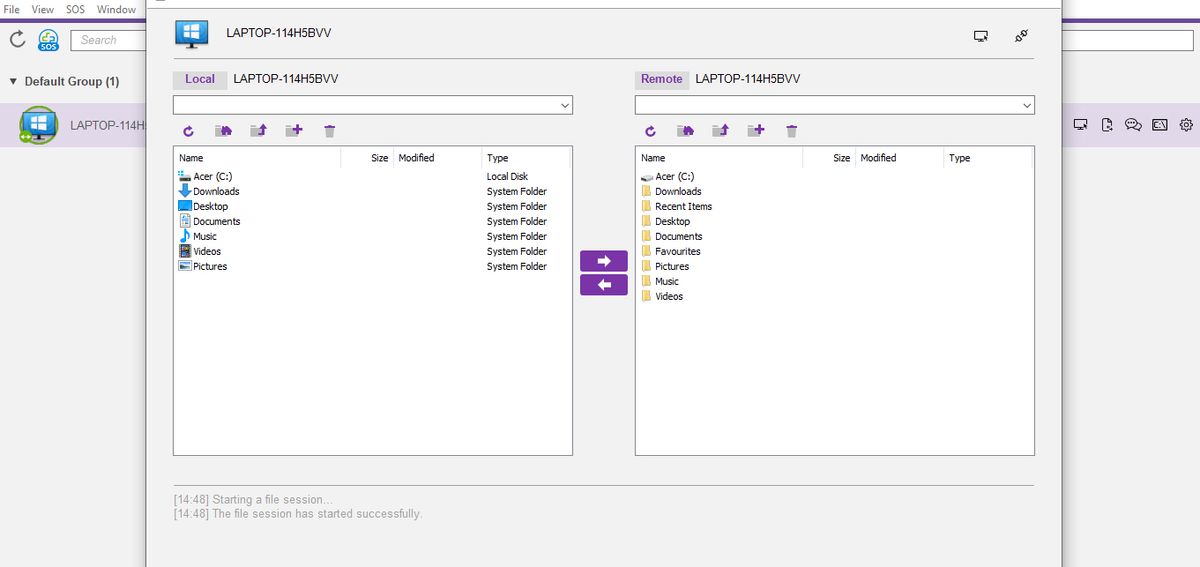Open the Window menu
This screenshot has width=1200, height=567.
tap(116, 9)
